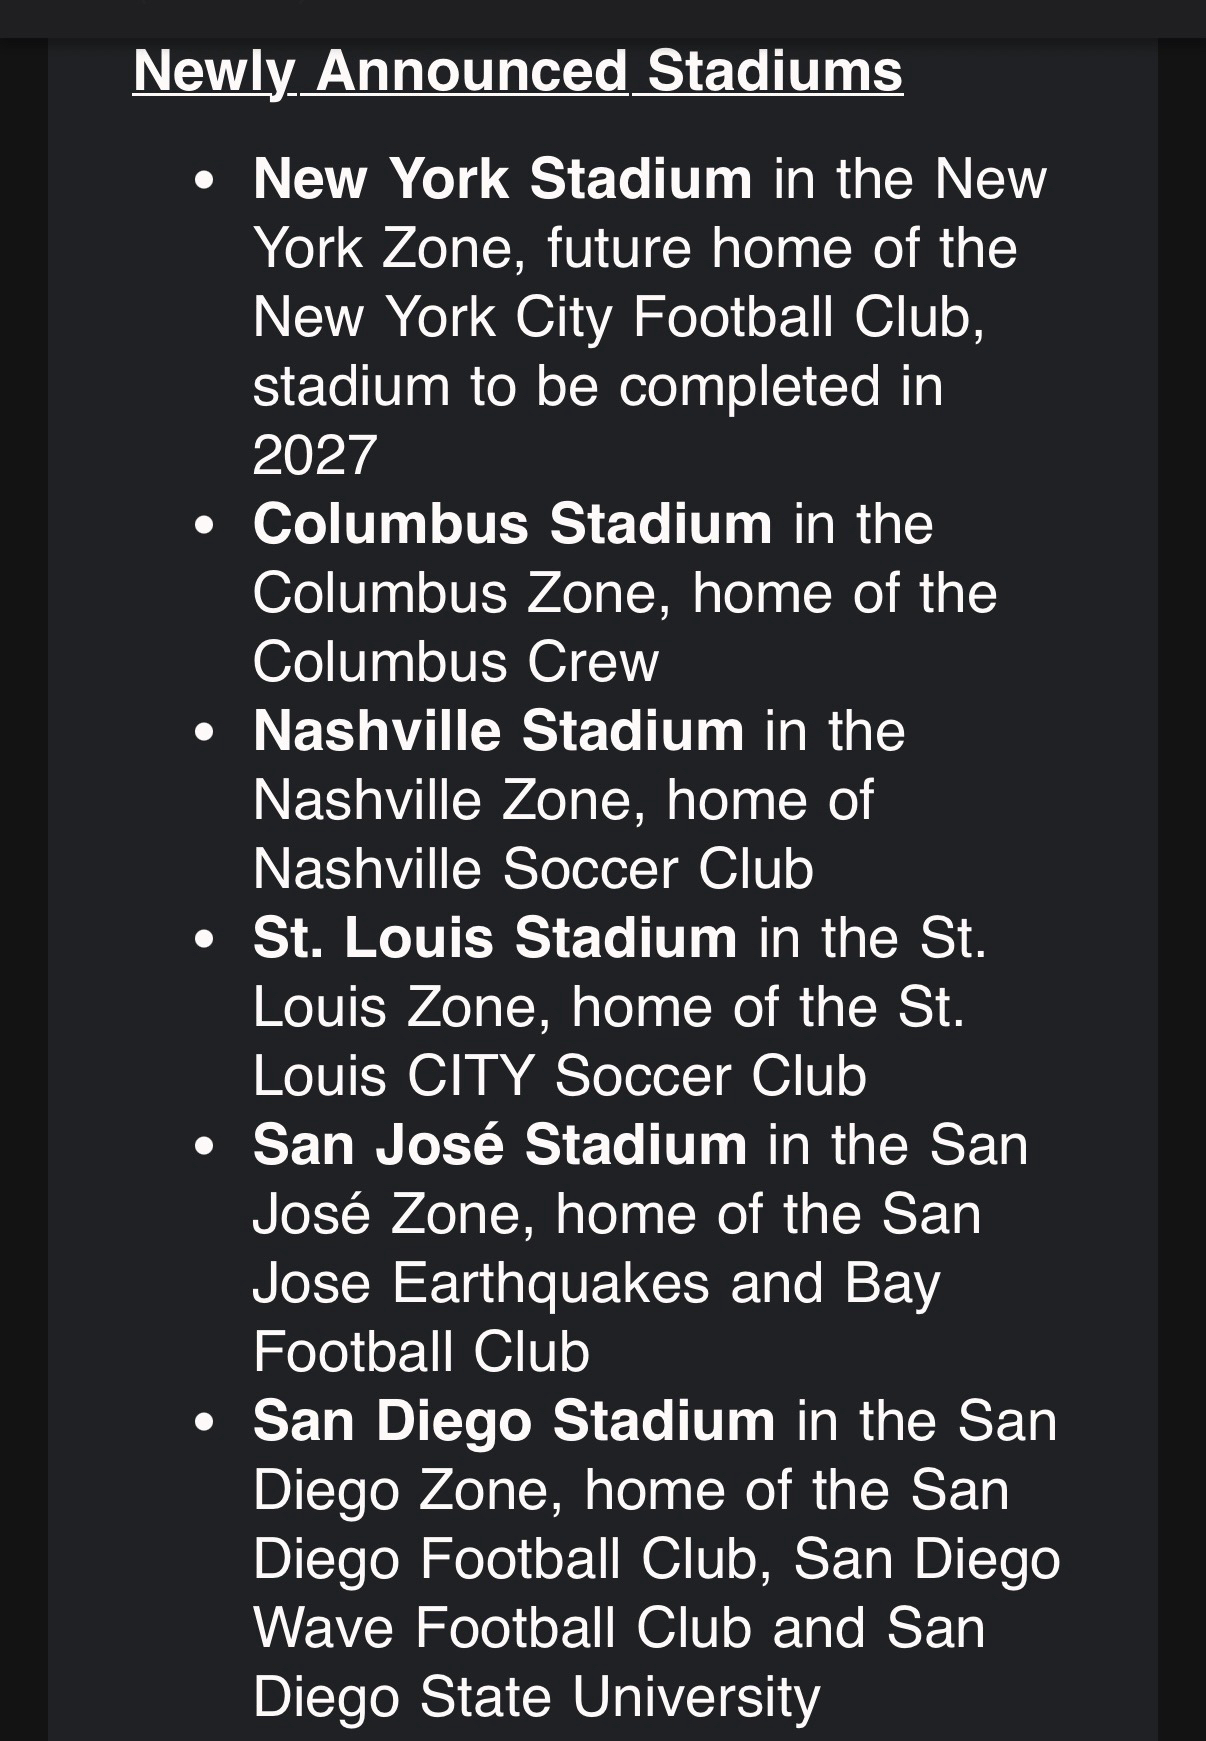Select the Columbus Crew team name
Viewport: 1206px width, 1741px height.
point(456,662)
